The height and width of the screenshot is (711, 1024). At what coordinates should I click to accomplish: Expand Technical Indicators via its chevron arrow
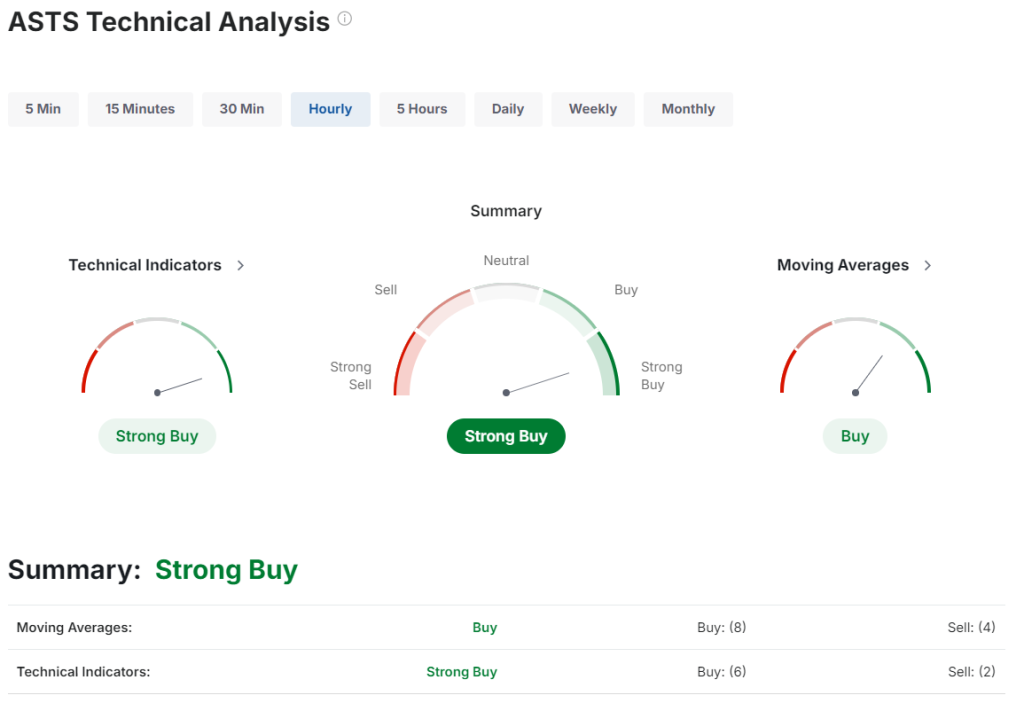pyautogui.click(x=241, y=265)
